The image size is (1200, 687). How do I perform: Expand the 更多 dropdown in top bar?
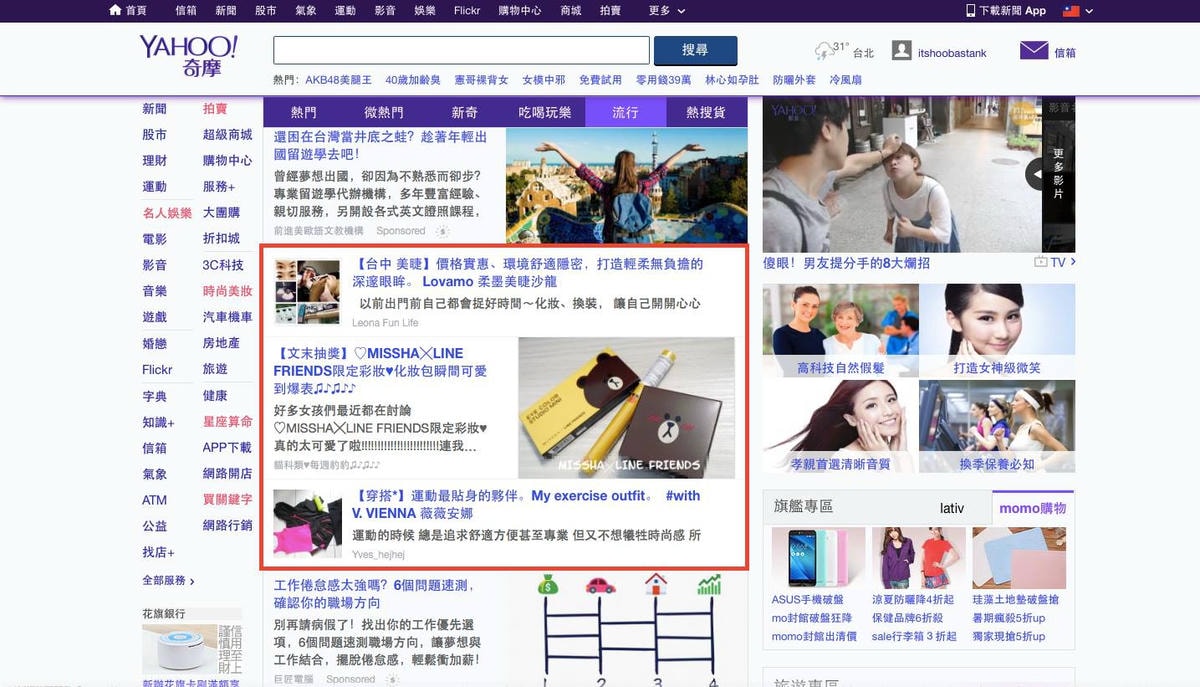(667, 10)
